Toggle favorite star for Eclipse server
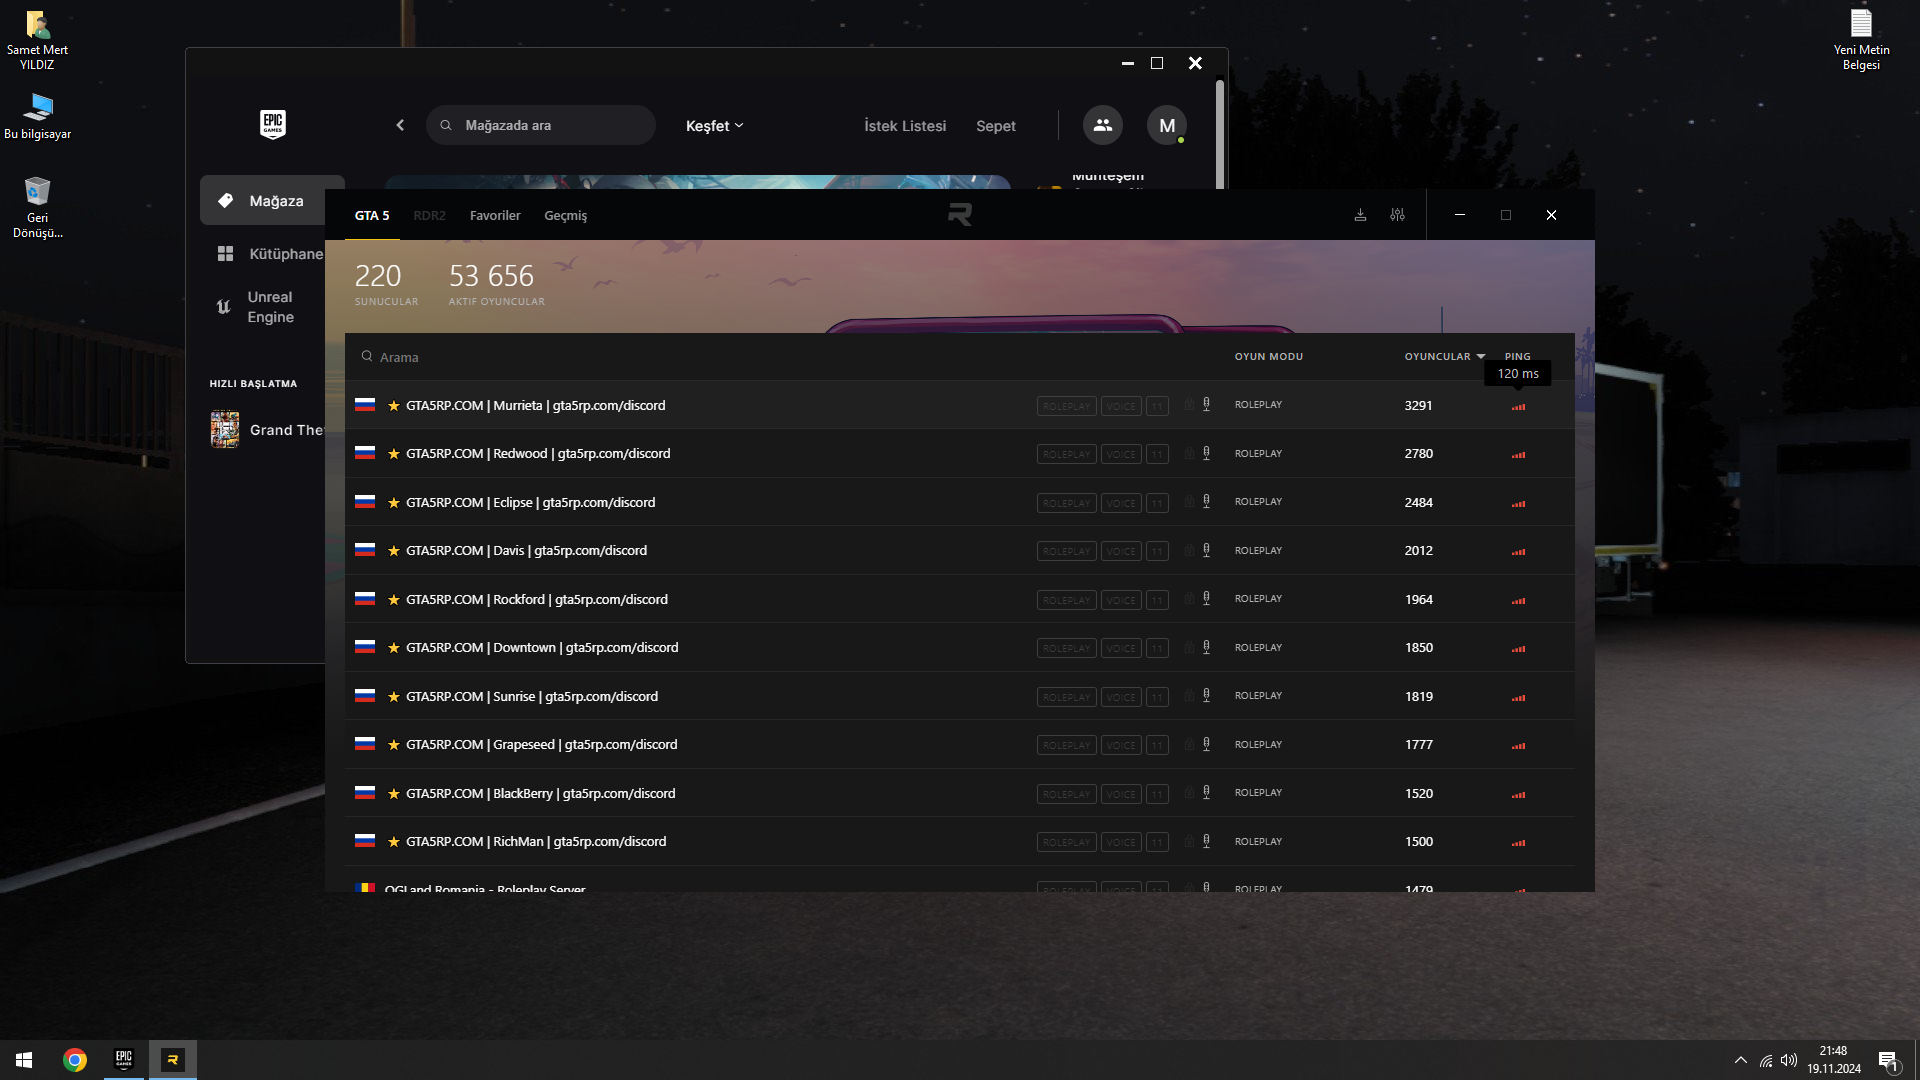 click(394, 503)
